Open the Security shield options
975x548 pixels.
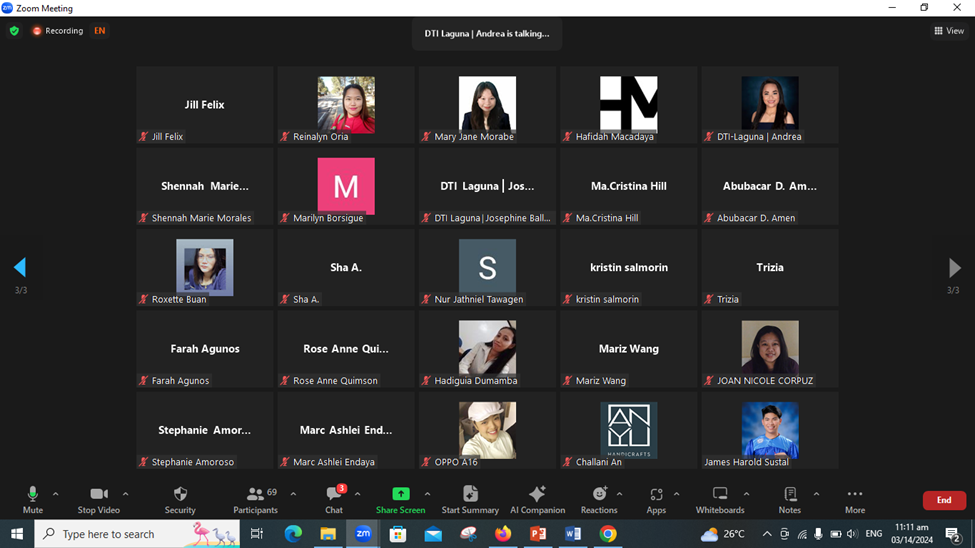180,498
